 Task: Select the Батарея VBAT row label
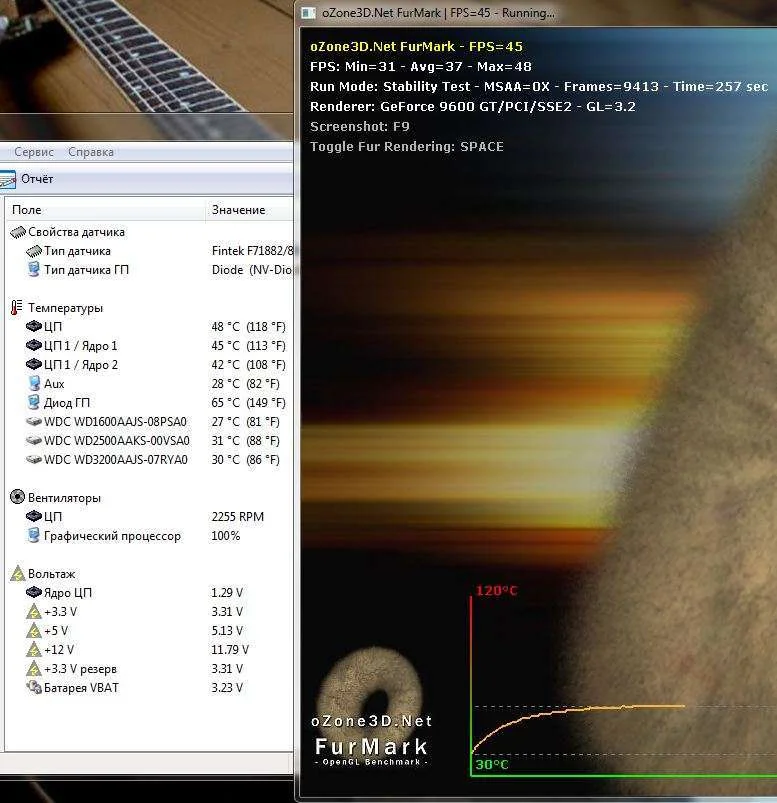[81, 688]
